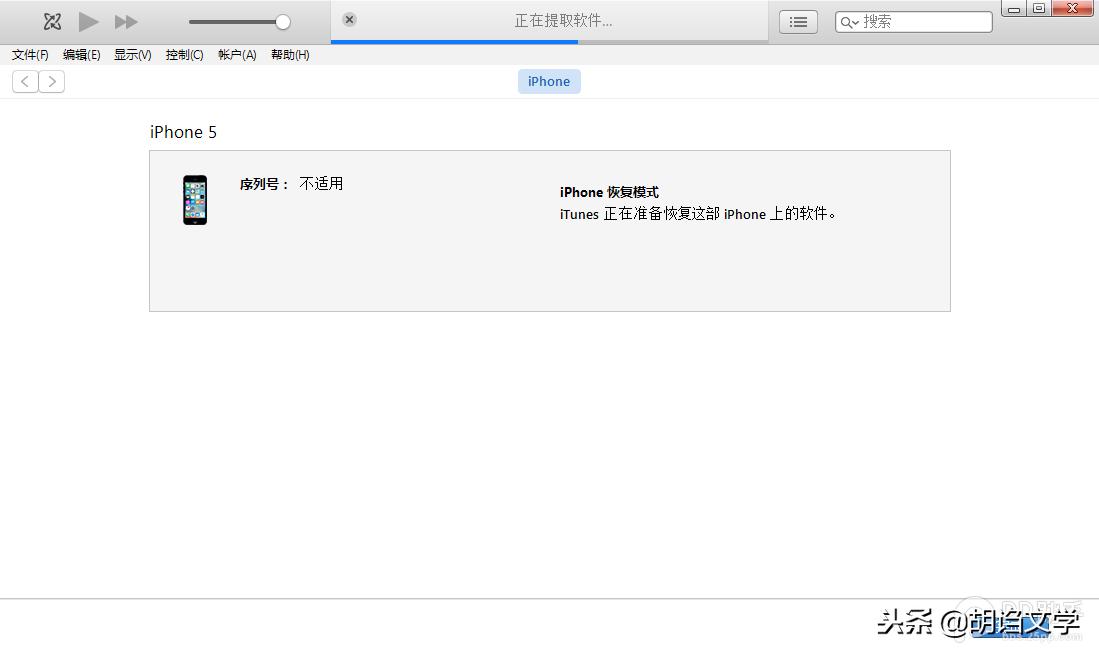Cancel software extraction with the X icon

pos(350,20)
